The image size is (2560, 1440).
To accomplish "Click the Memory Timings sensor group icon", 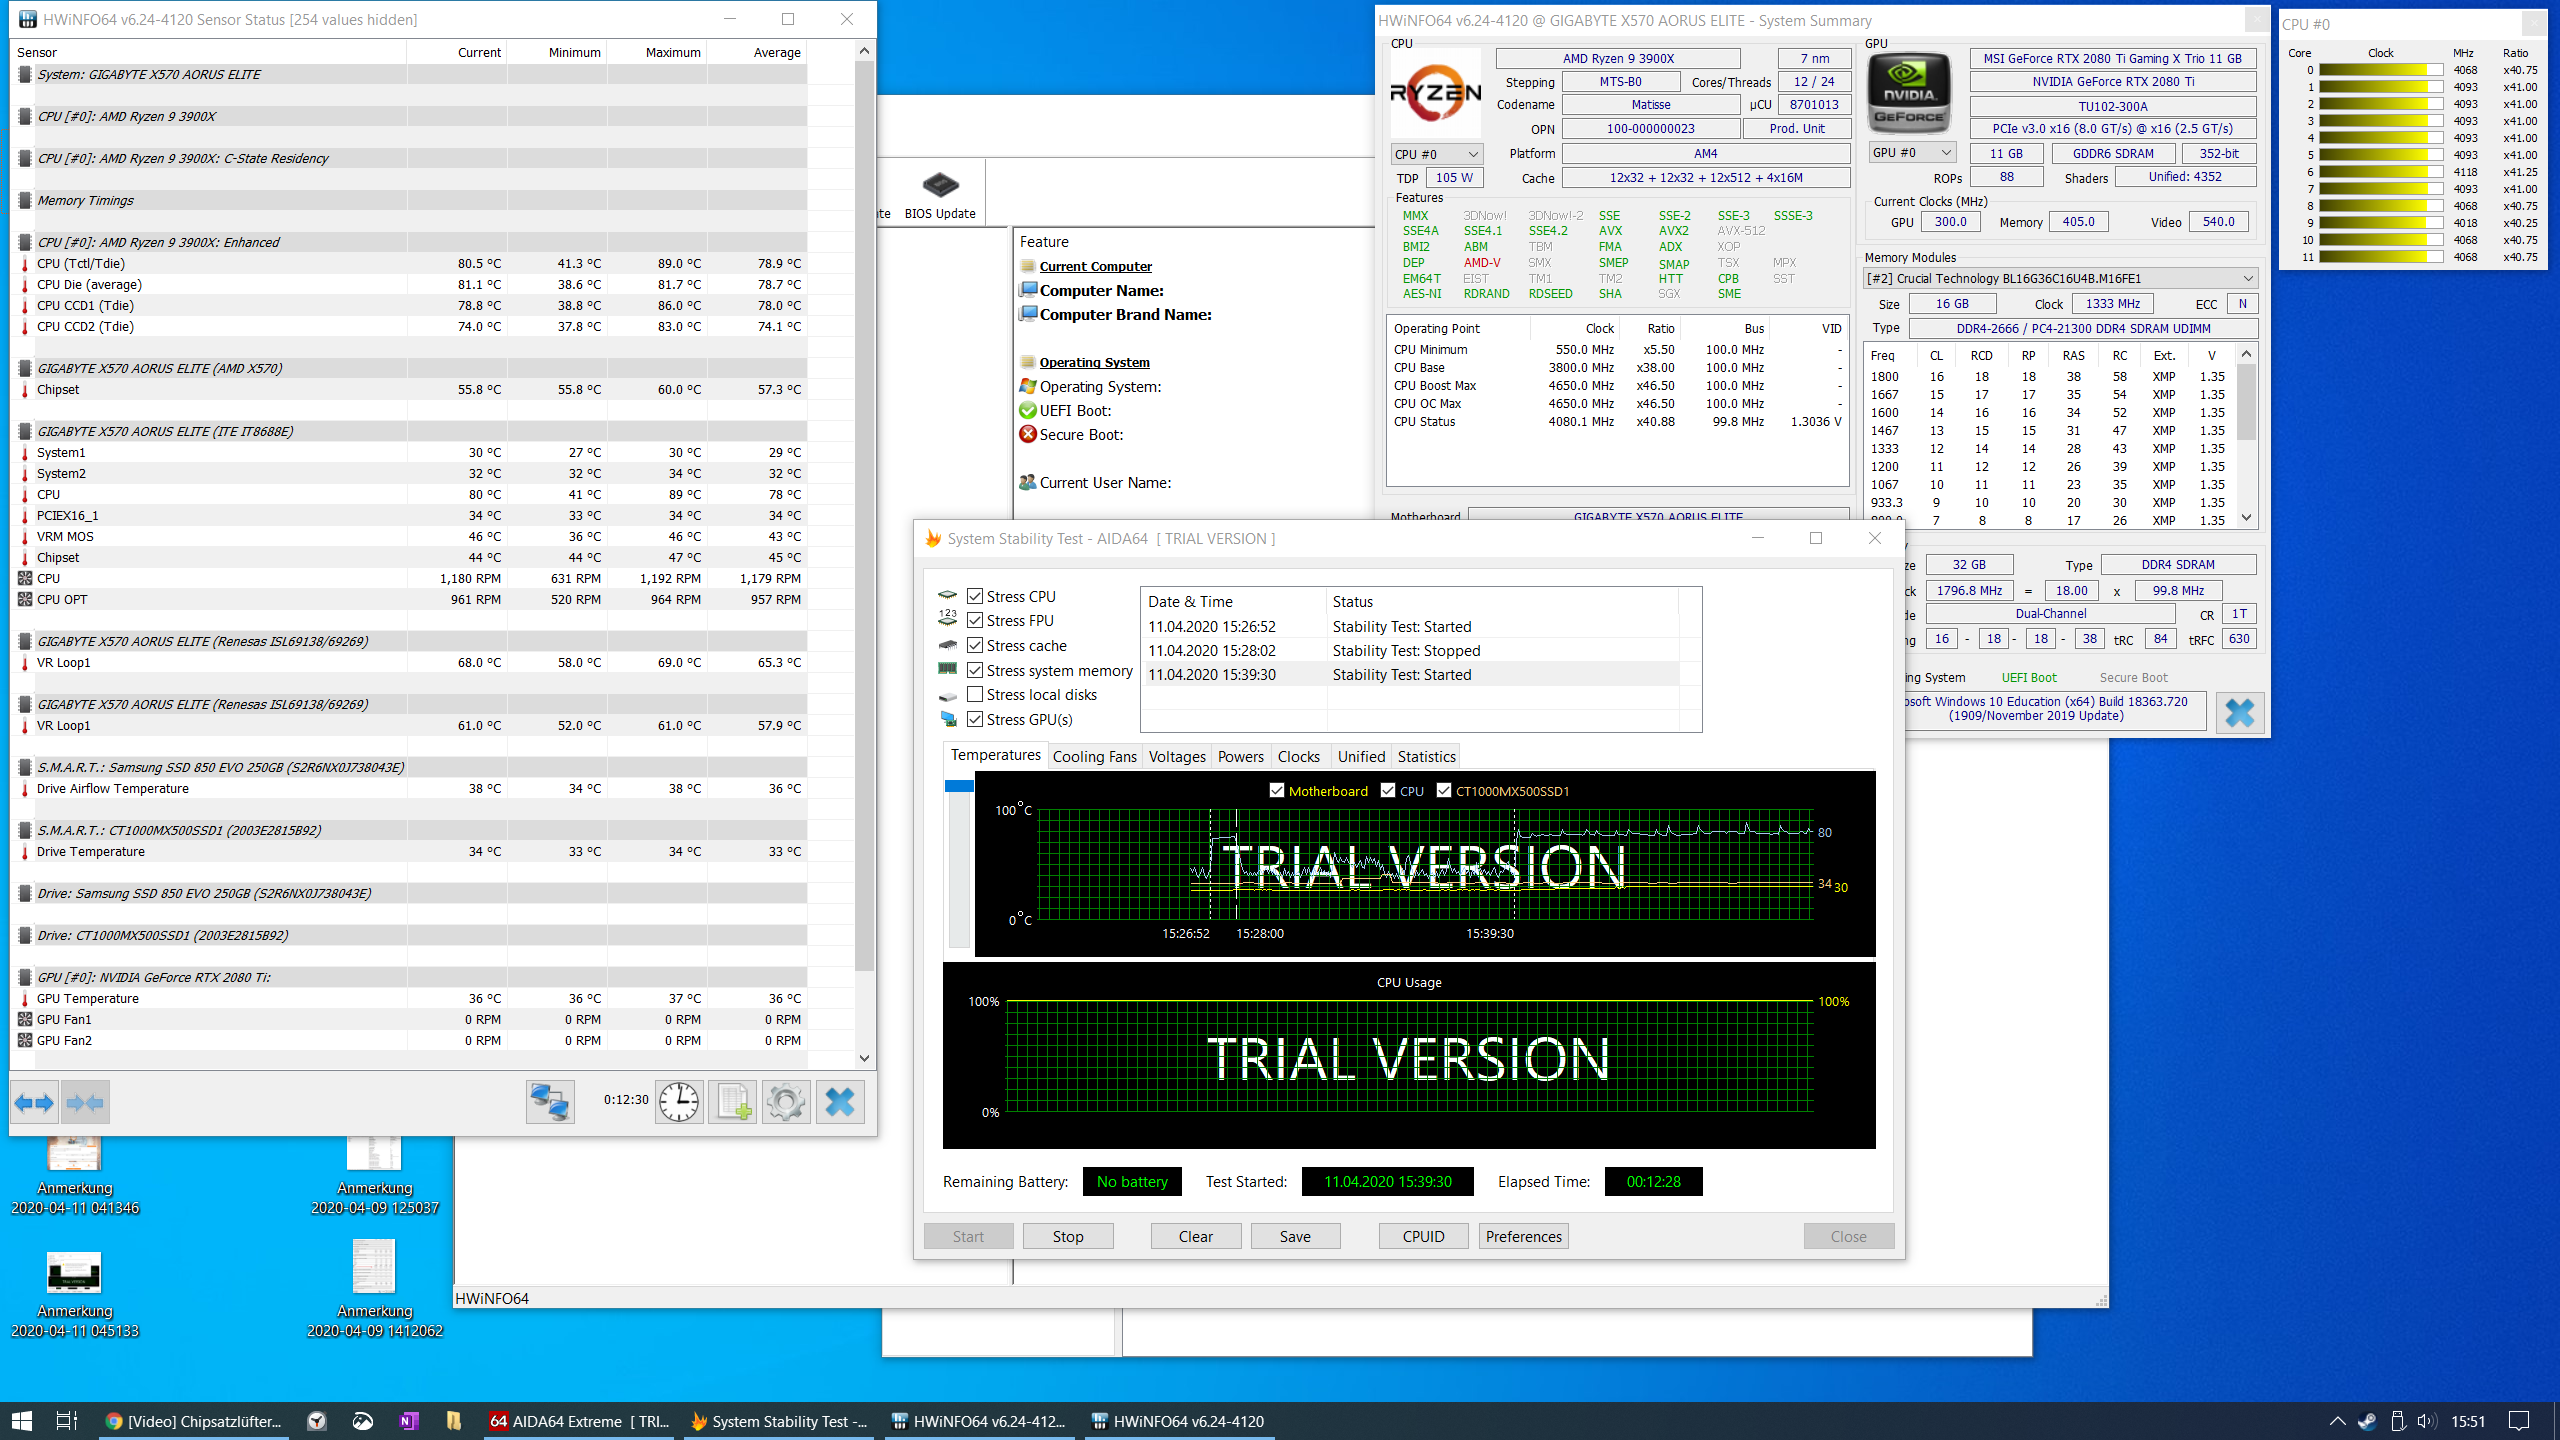I will 25,200.
